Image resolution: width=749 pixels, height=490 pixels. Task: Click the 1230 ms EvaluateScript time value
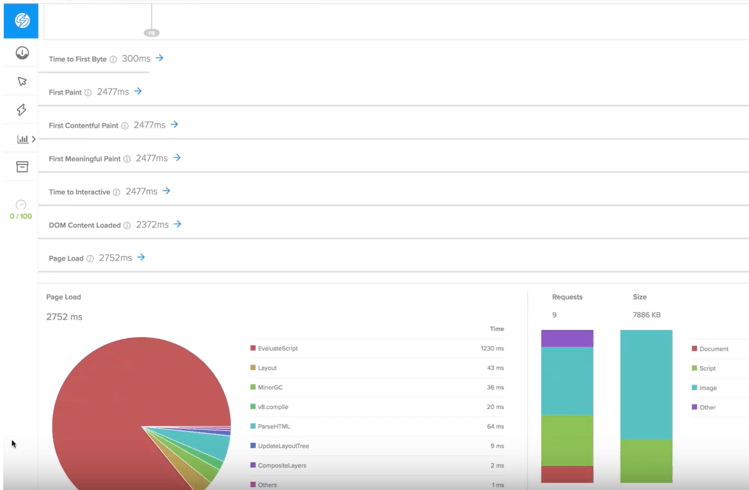492,348
